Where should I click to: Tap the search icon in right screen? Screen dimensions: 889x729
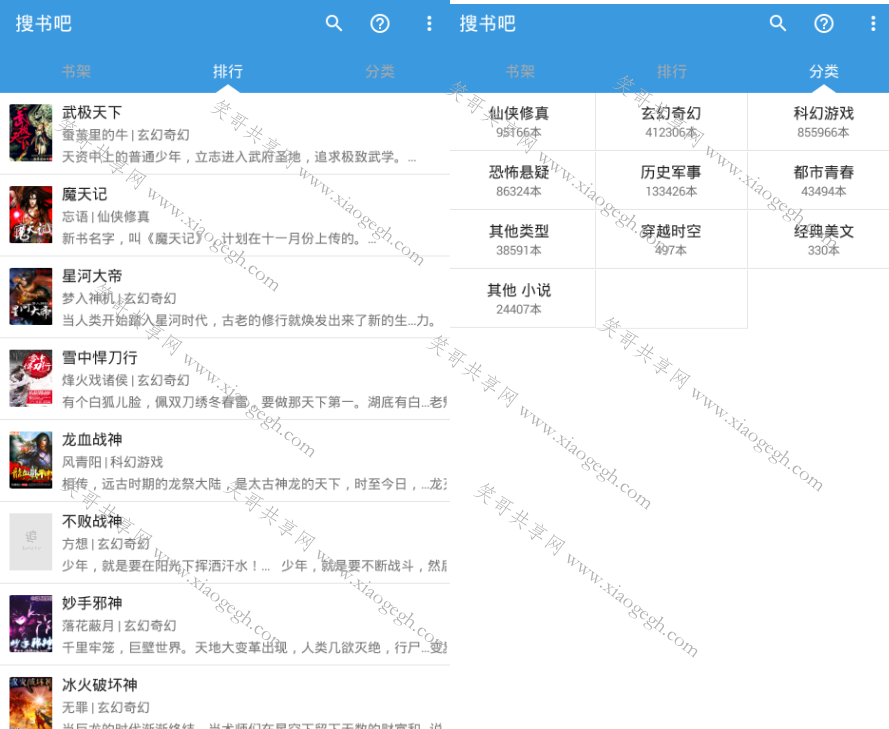778,23
